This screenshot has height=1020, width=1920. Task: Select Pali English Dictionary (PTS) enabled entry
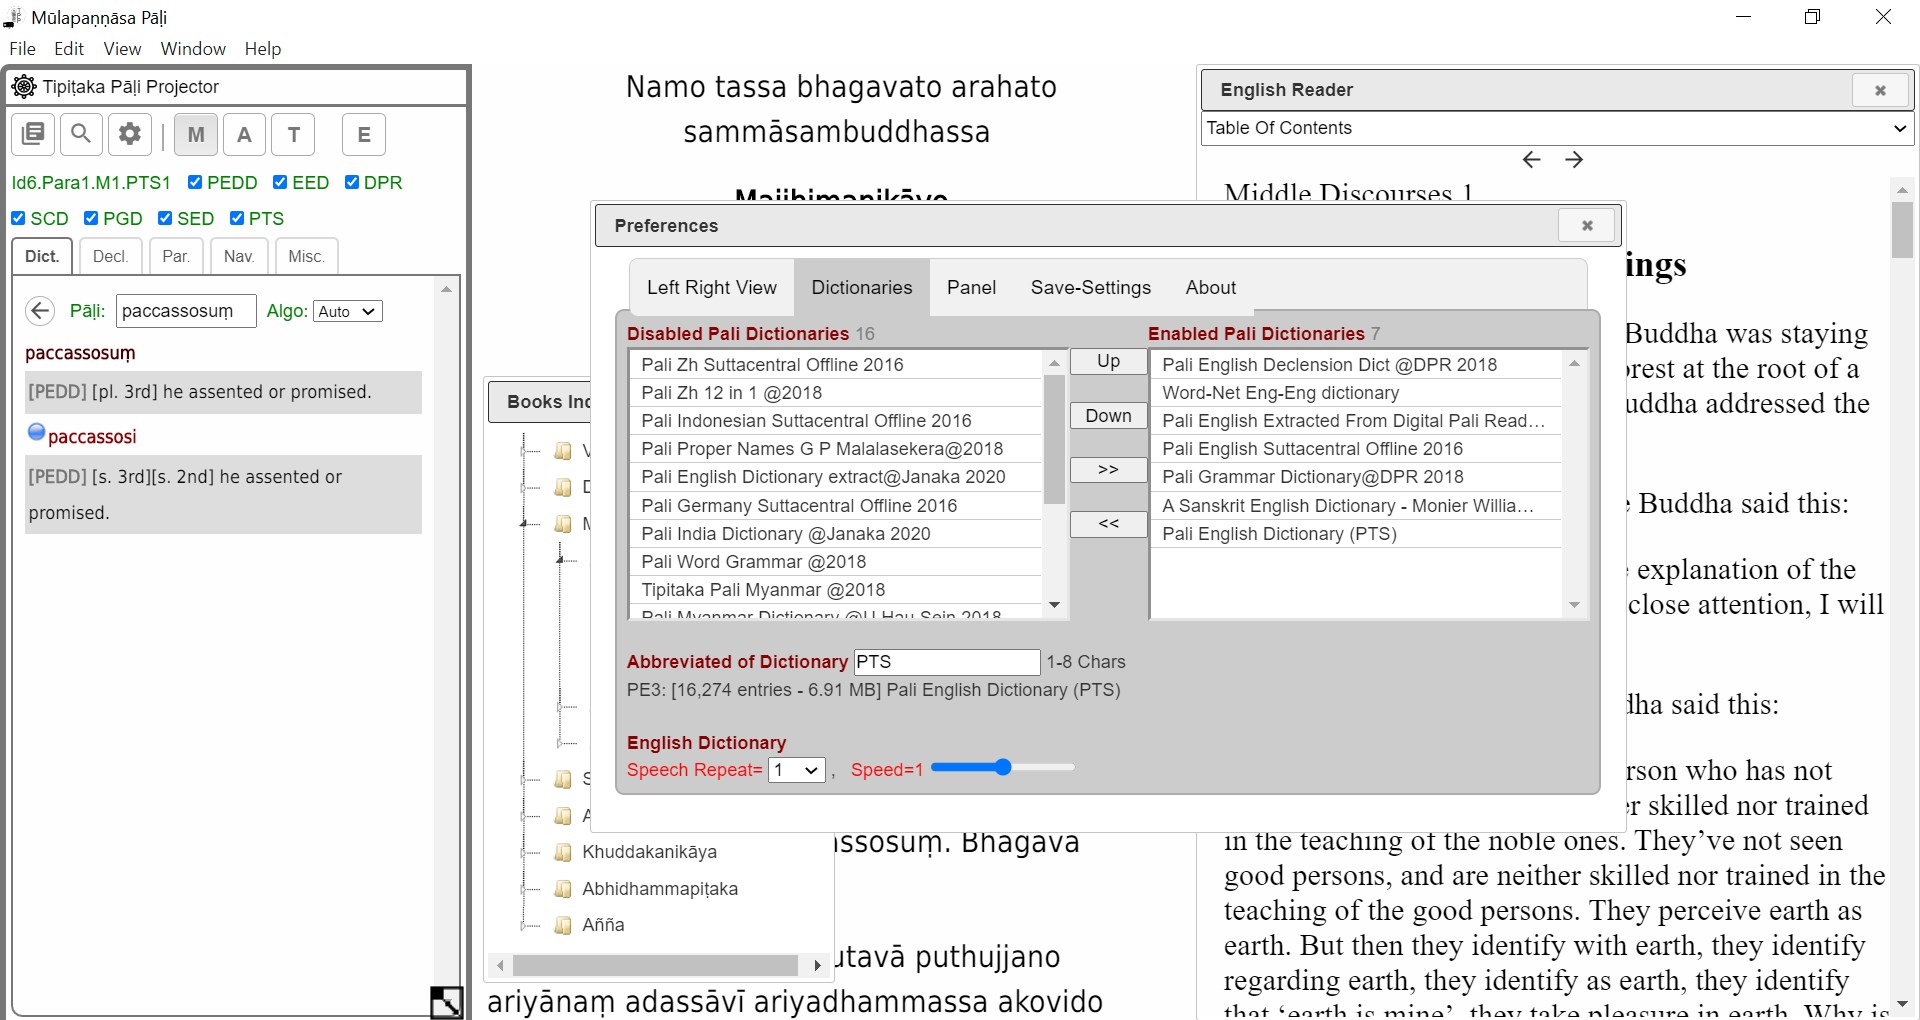pyautogui.click(x=1356, y=534)
